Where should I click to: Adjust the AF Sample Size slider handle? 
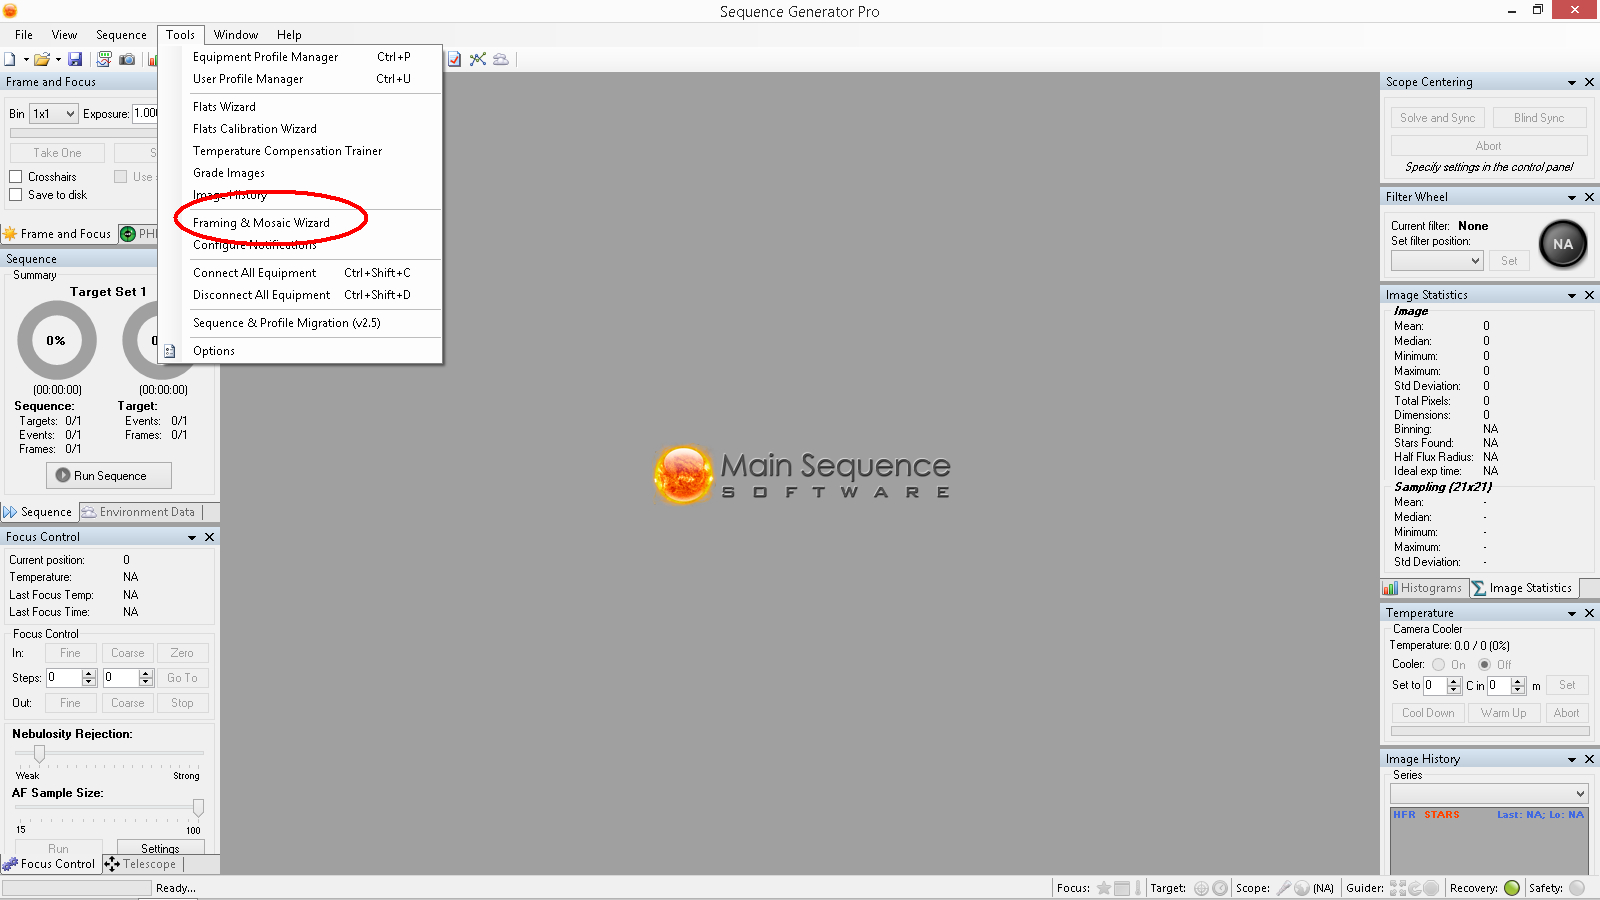point(198,807)
